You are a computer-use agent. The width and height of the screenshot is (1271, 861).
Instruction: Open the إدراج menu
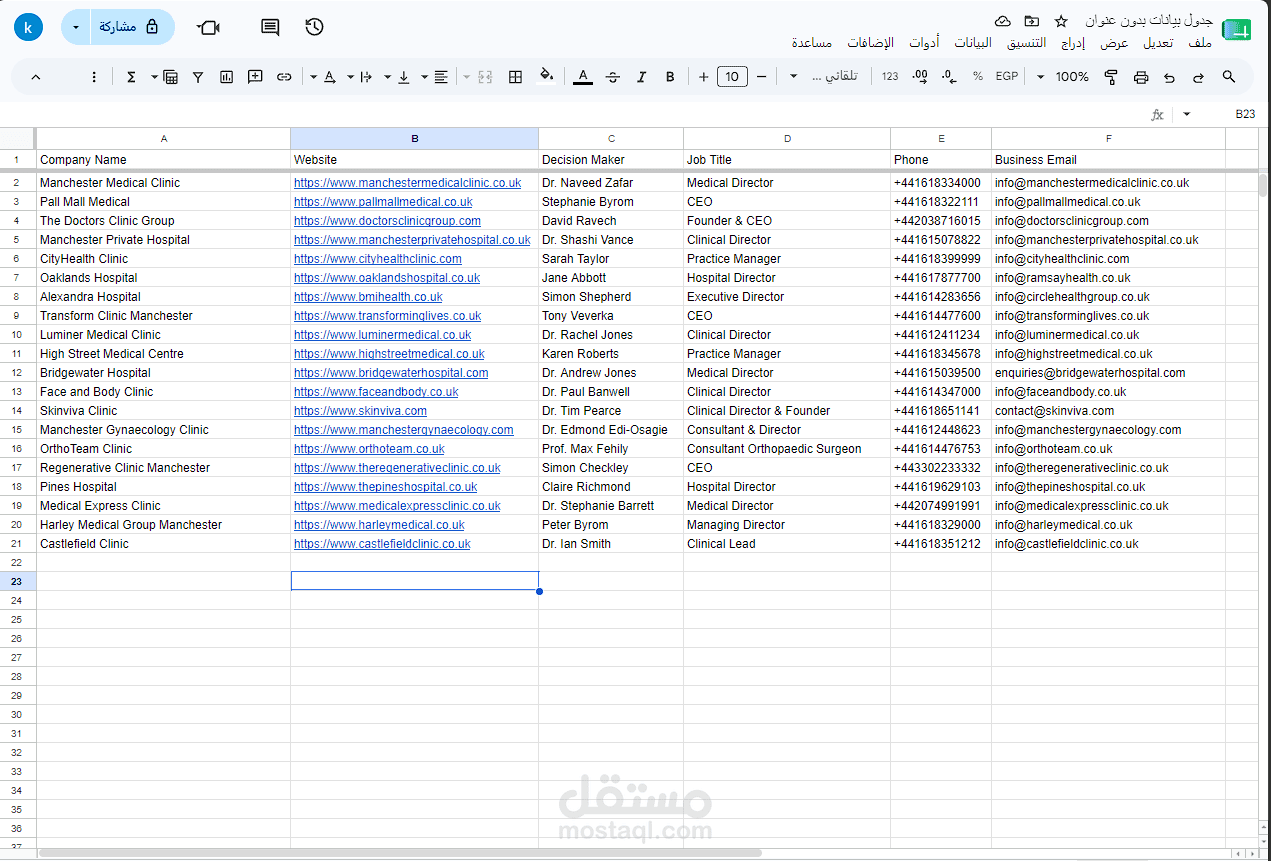click(1073, 43)
